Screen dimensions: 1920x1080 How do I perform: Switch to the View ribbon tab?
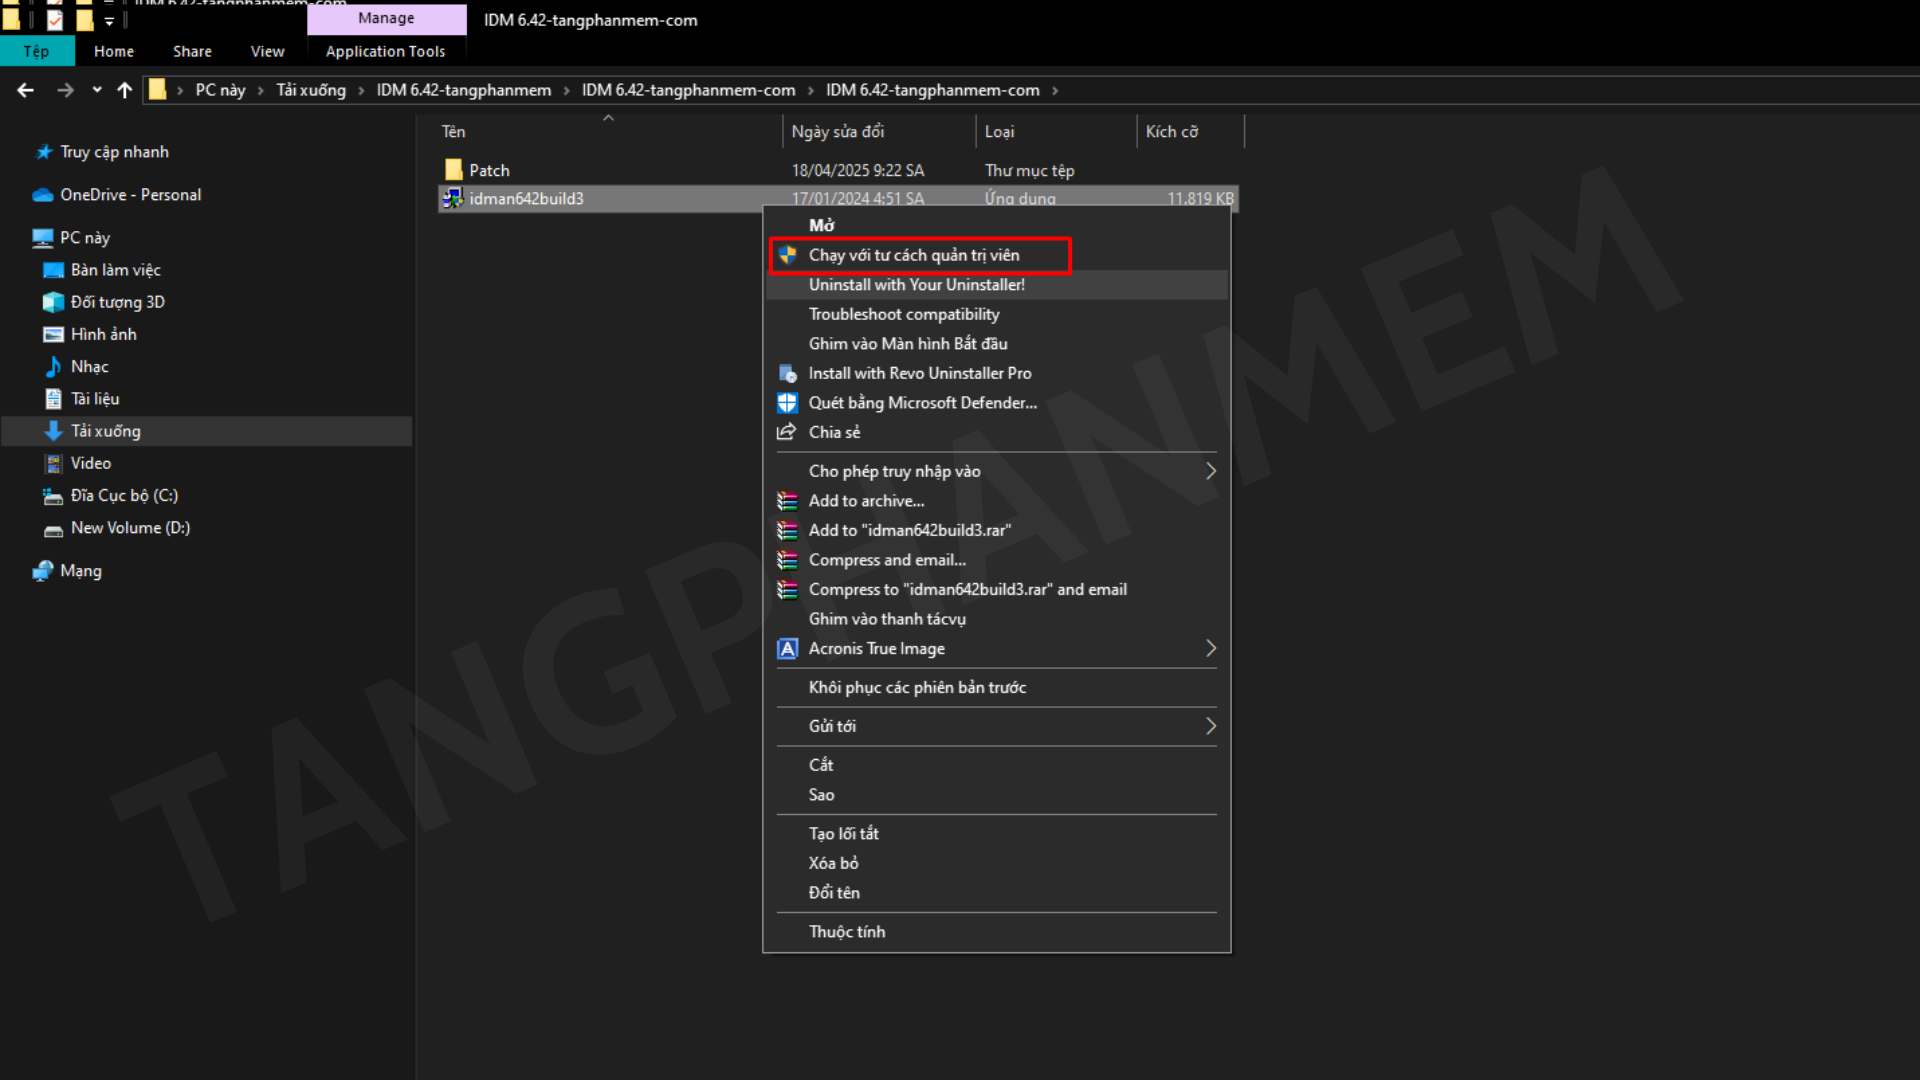pos(267,51)
